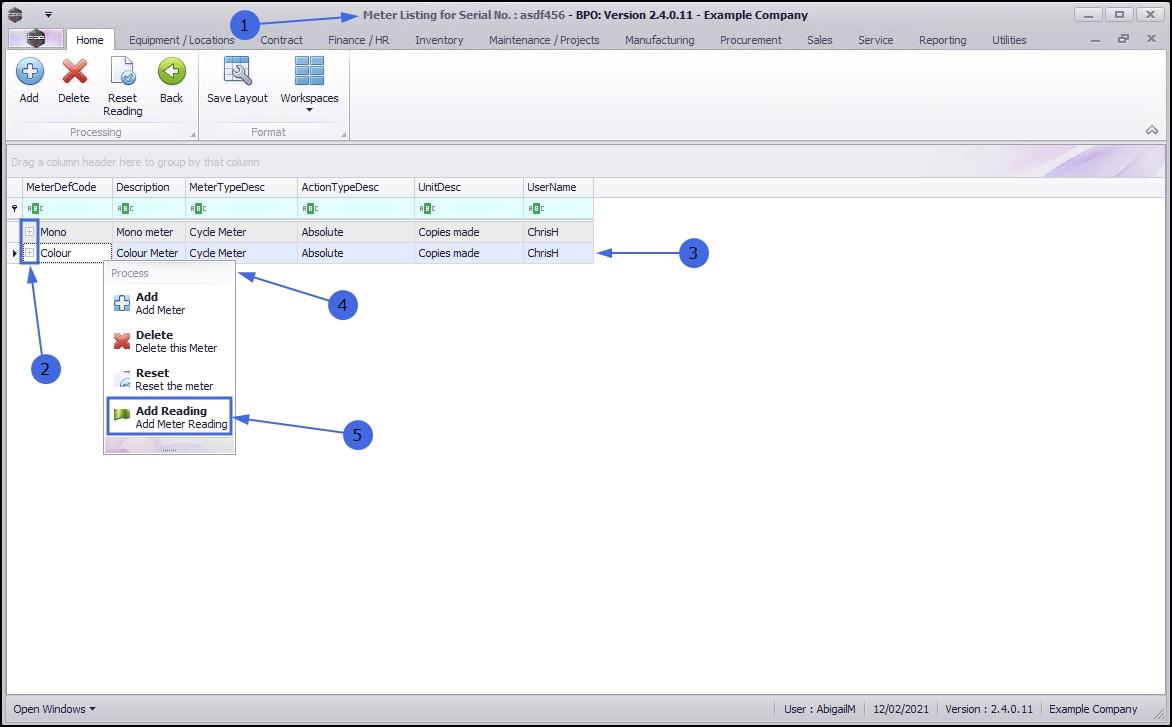This screenshot has height=727, width=1172.
Task: Open the Procurement tab
Action: (751, 40)
